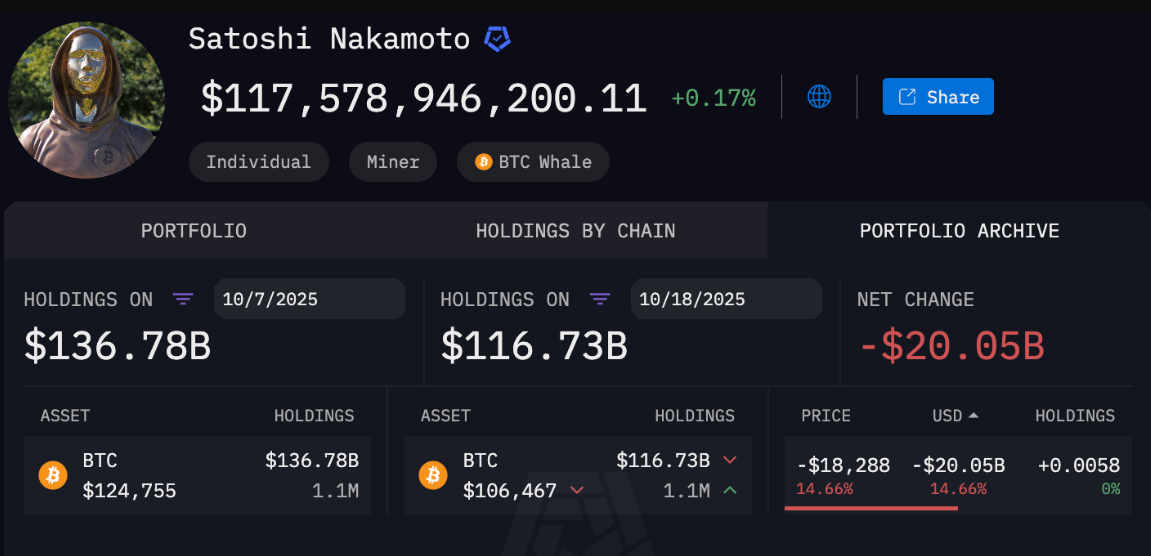
Task: Click the verified badge beside Satoshi Nakamoto
Action: [x=498, y=40]
